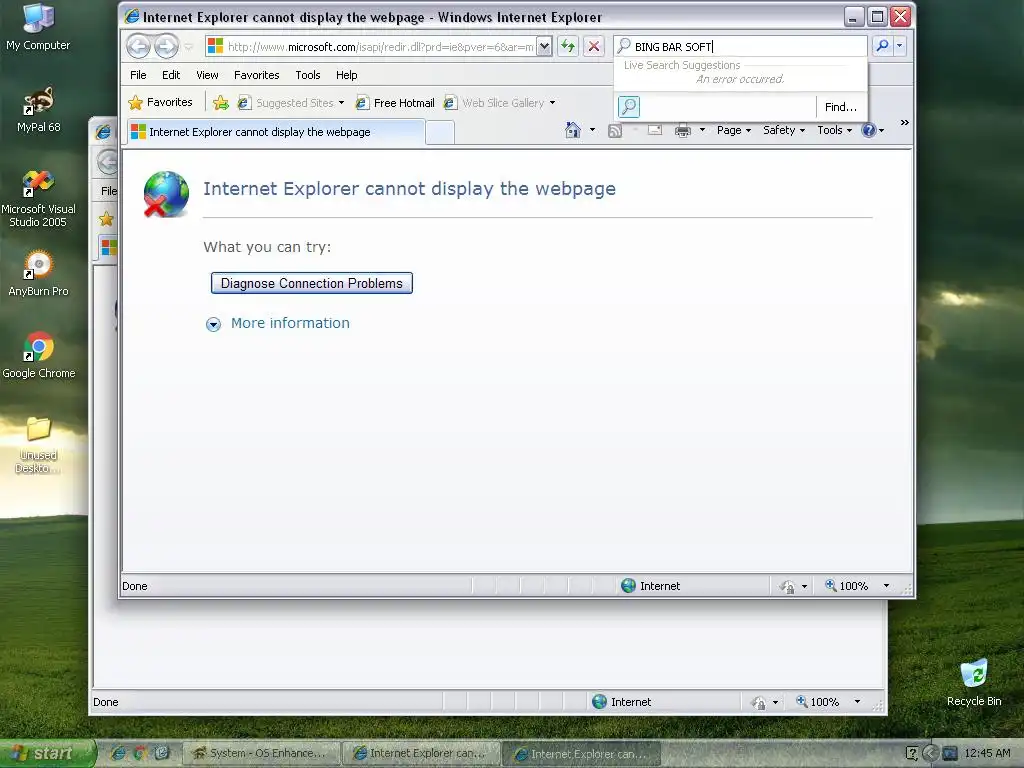Open the Page command bar menu
The width and height of the screenshot is (1024, 768).
click(733, 130)
